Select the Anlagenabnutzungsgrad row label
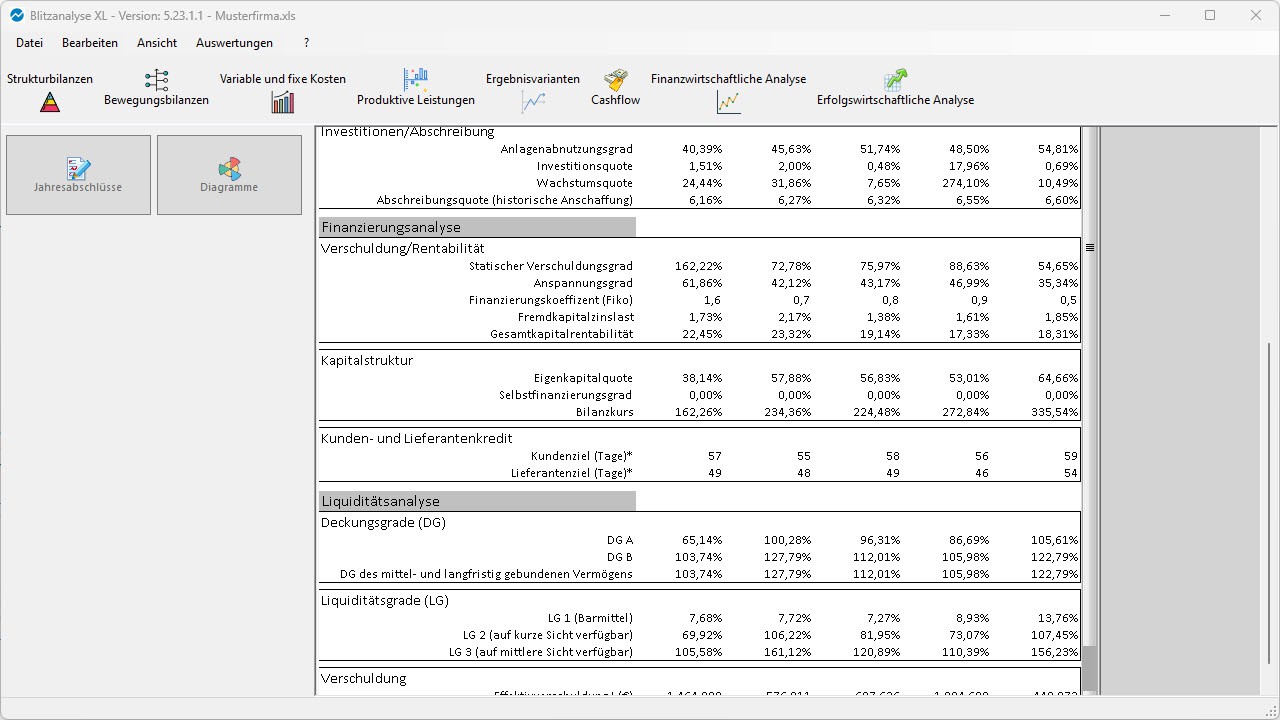Viewport: 1280px width, 720px height. coord(566,149)
